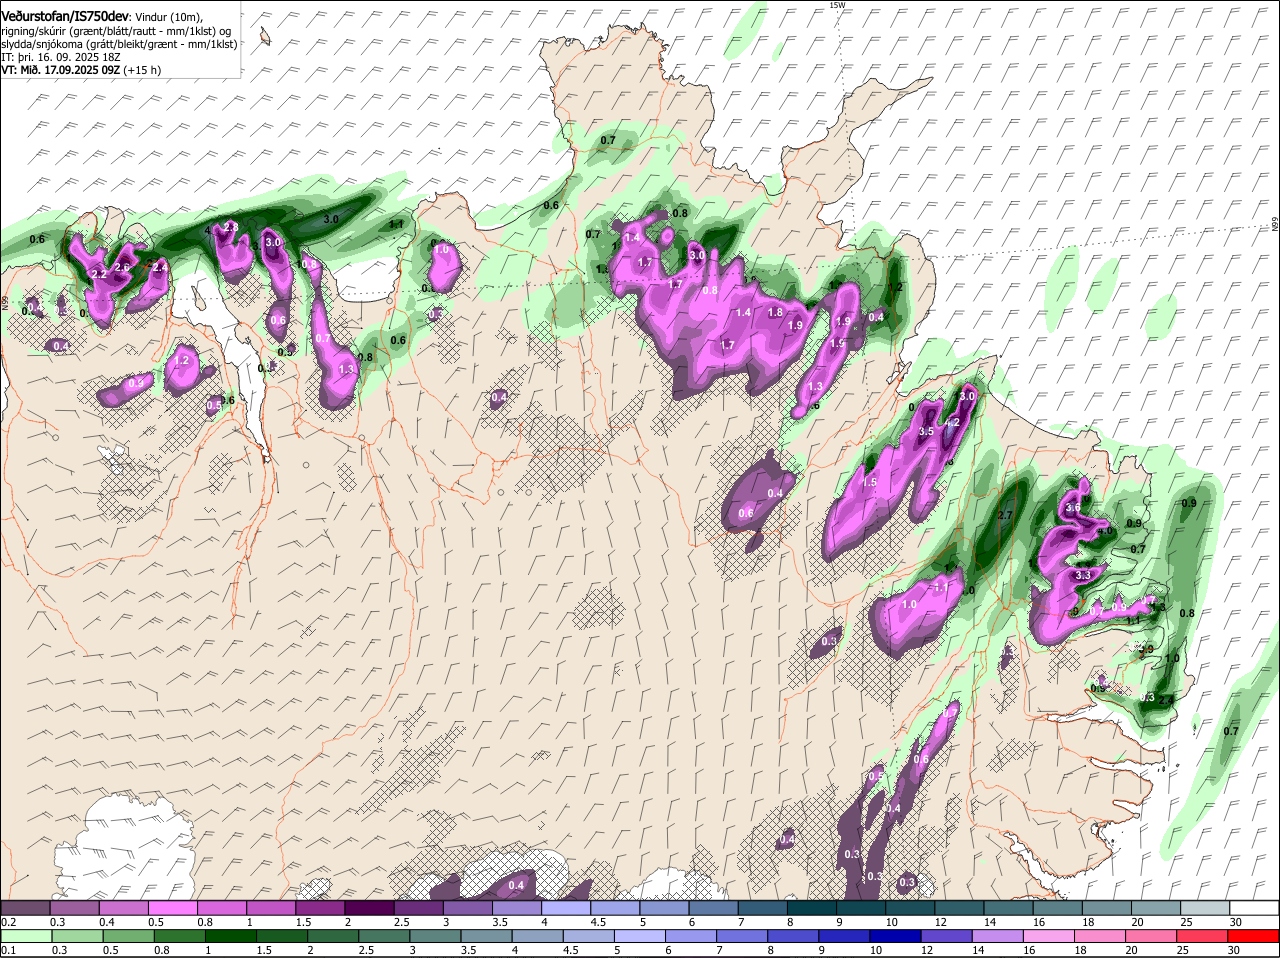
Task: Select the IT: þri. 16. 09. 2025 18Z line
Action: point(61,57)
